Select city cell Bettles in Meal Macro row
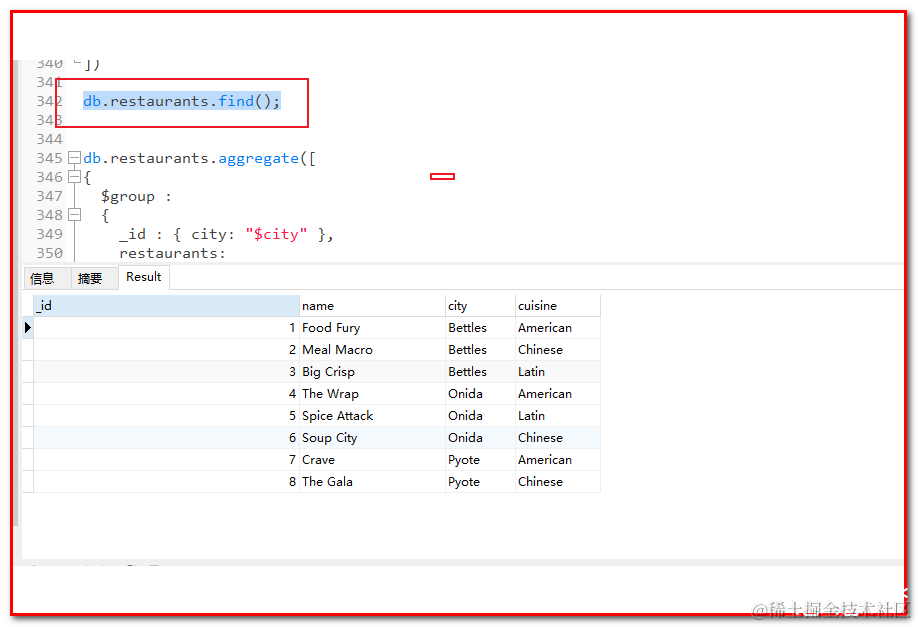Viewport: 918px width, 627px height. point(480,350)
